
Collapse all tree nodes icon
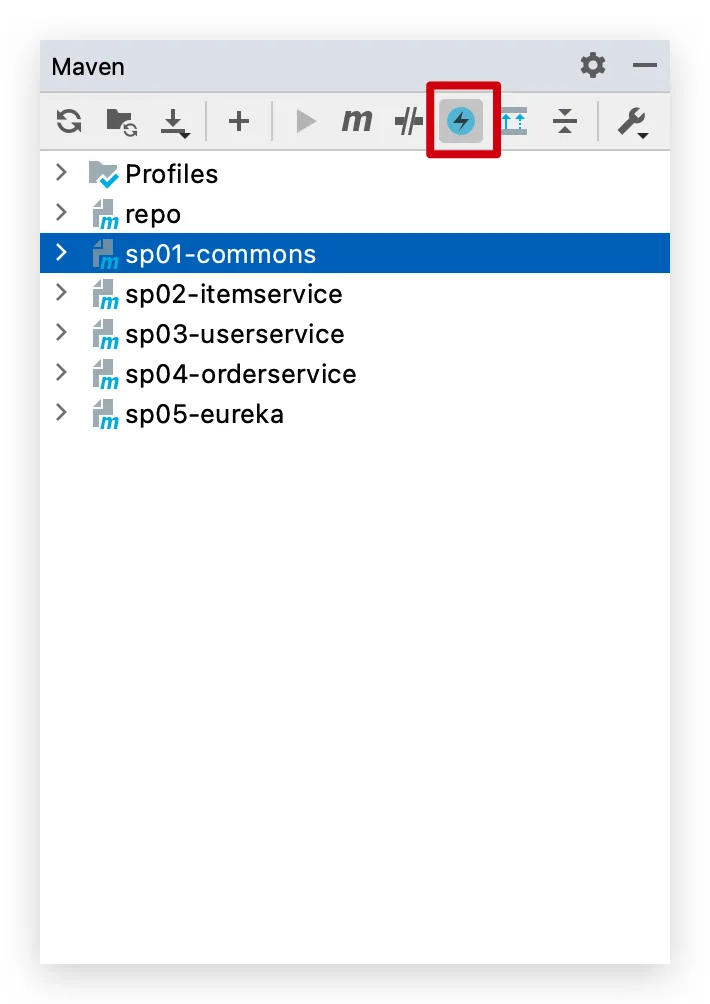point(565,121)
